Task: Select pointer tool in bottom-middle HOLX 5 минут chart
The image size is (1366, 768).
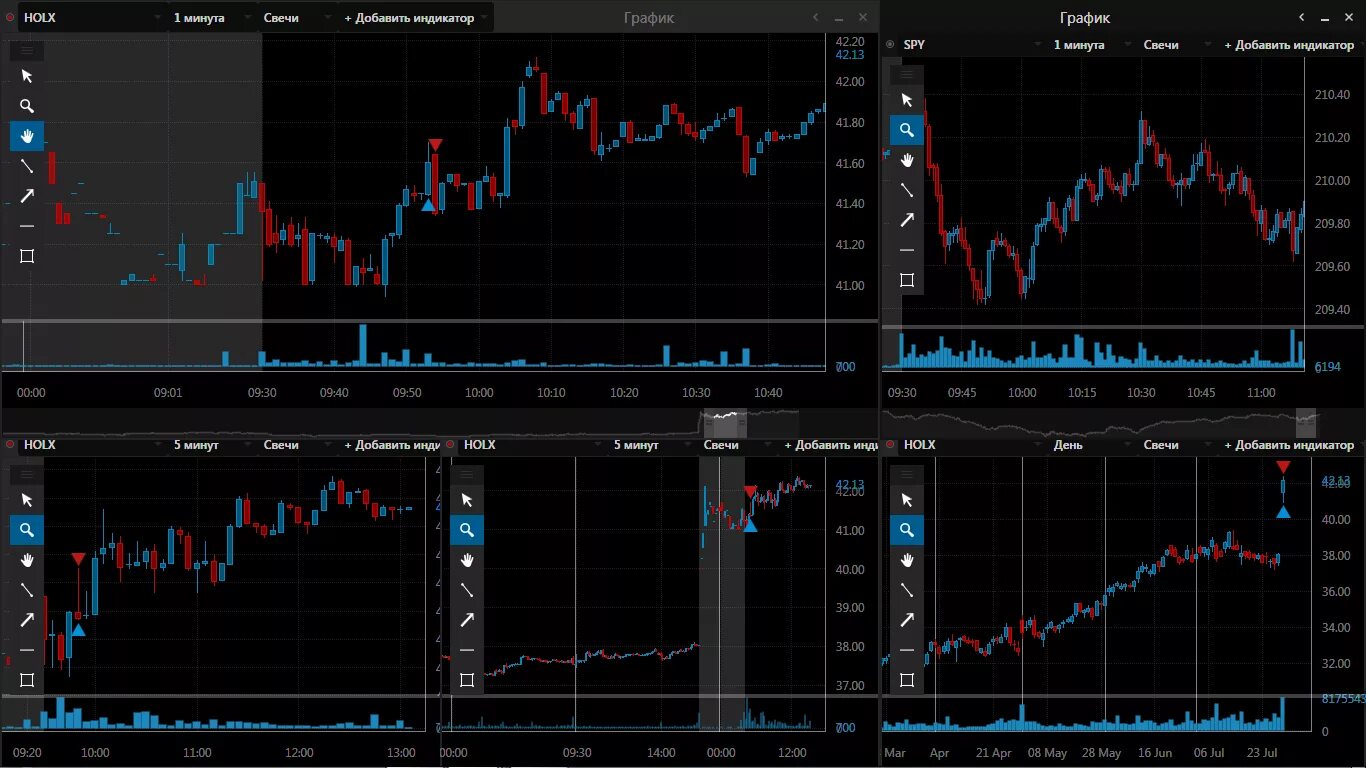Action: coord(467,500)
